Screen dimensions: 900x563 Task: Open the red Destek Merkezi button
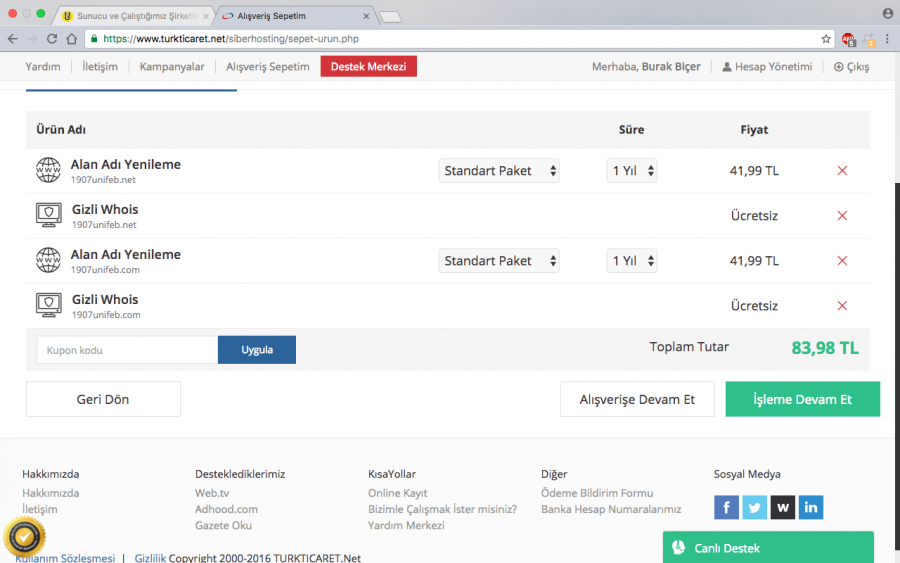click(368, 67)
